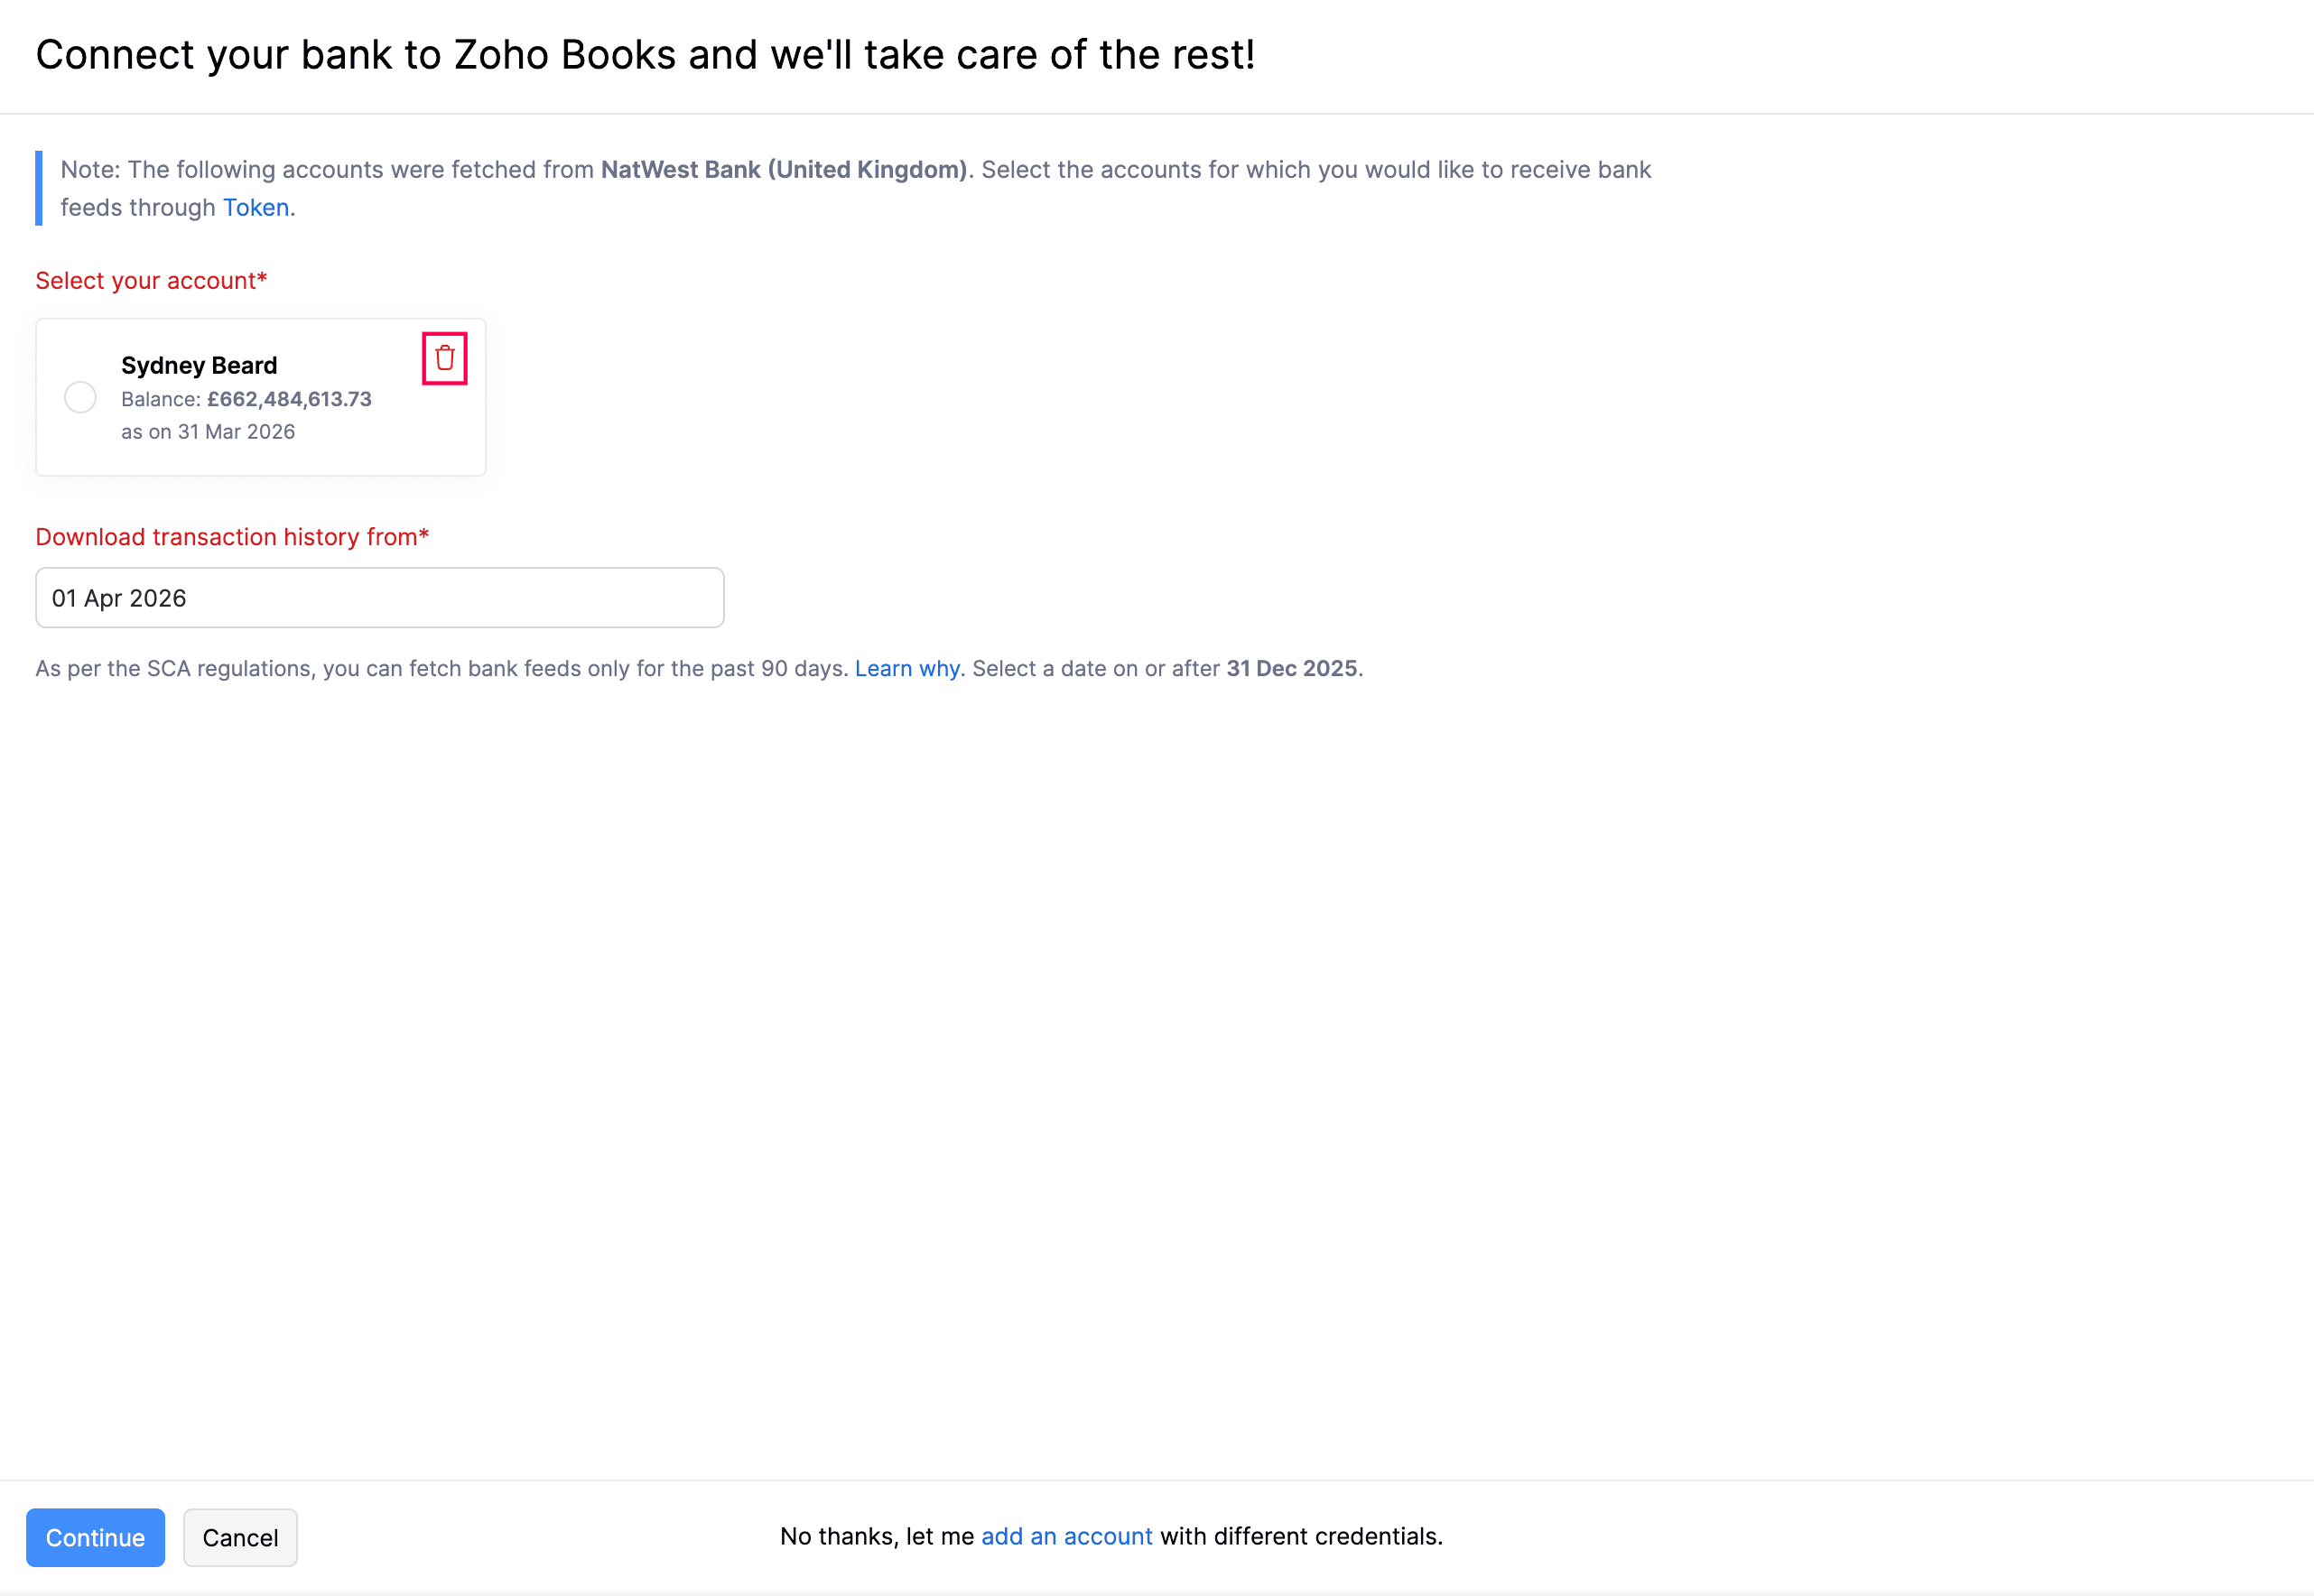Click the 'No thanks, let me' text
The image size is (2314, 1596).
[876, 1536]
